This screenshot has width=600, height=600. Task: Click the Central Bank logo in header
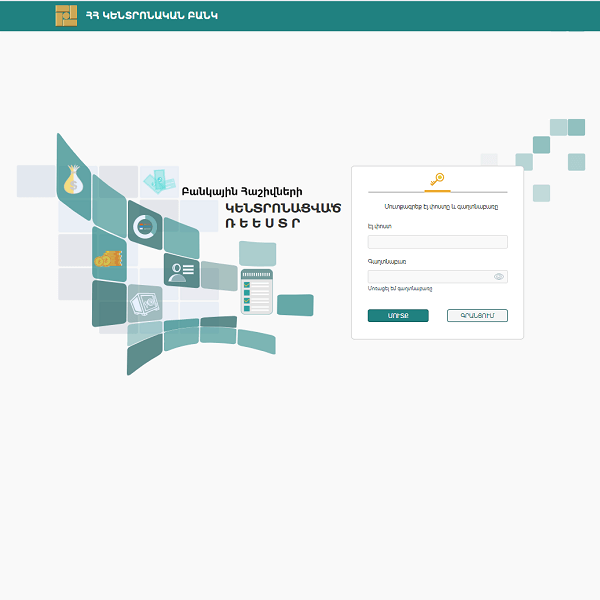tap(66, 15)
